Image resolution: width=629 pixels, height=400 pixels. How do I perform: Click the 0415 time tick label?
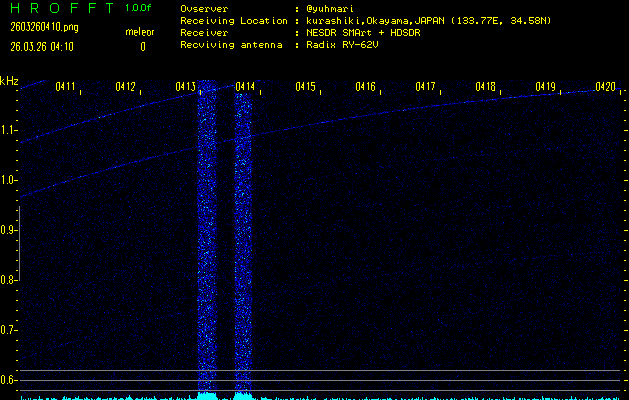(x=305, y=87)
